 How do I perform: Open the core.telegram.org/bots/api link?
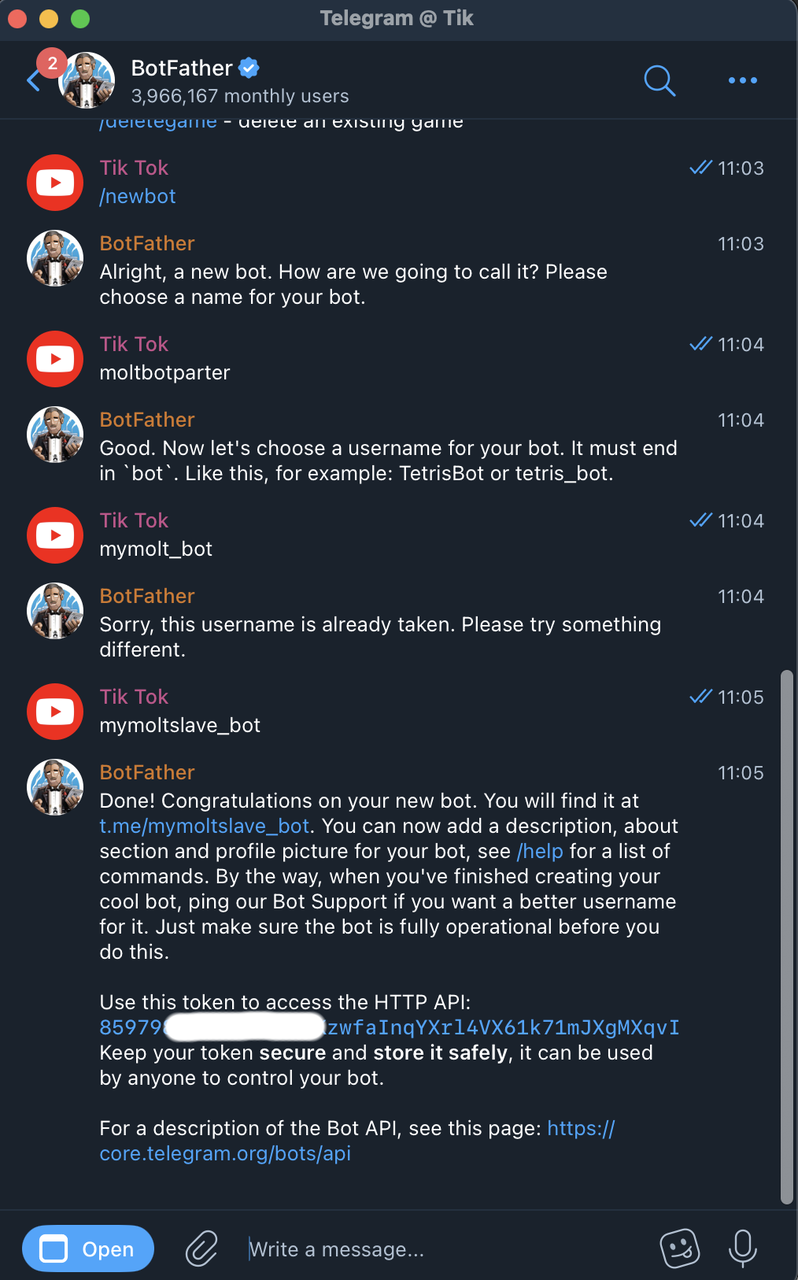point(225,1153)
